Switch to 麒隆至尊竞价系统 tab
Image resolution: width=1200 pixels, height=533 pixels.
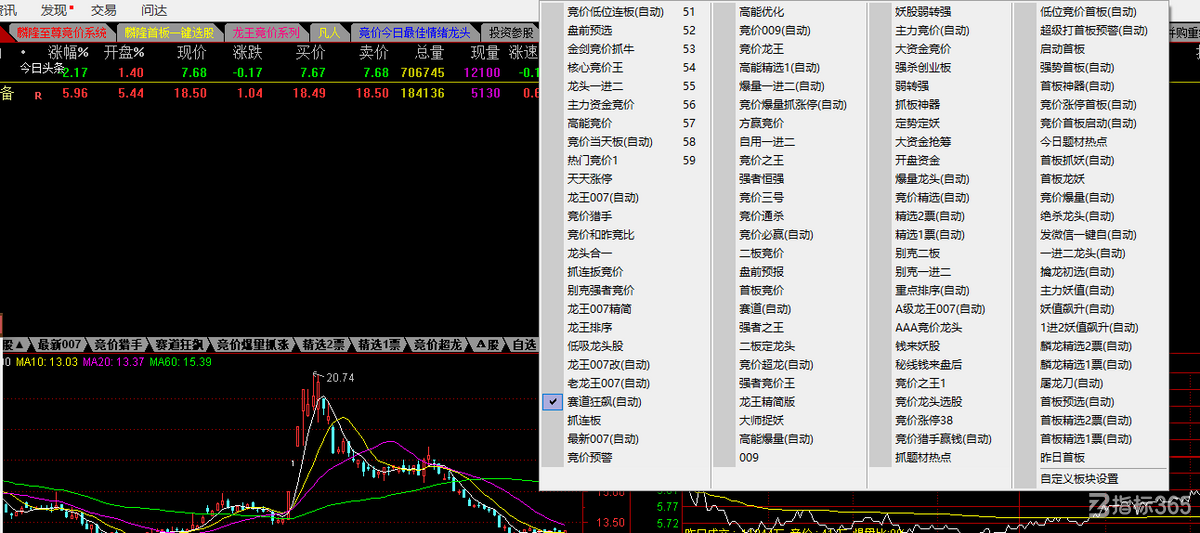pos(61,33)
